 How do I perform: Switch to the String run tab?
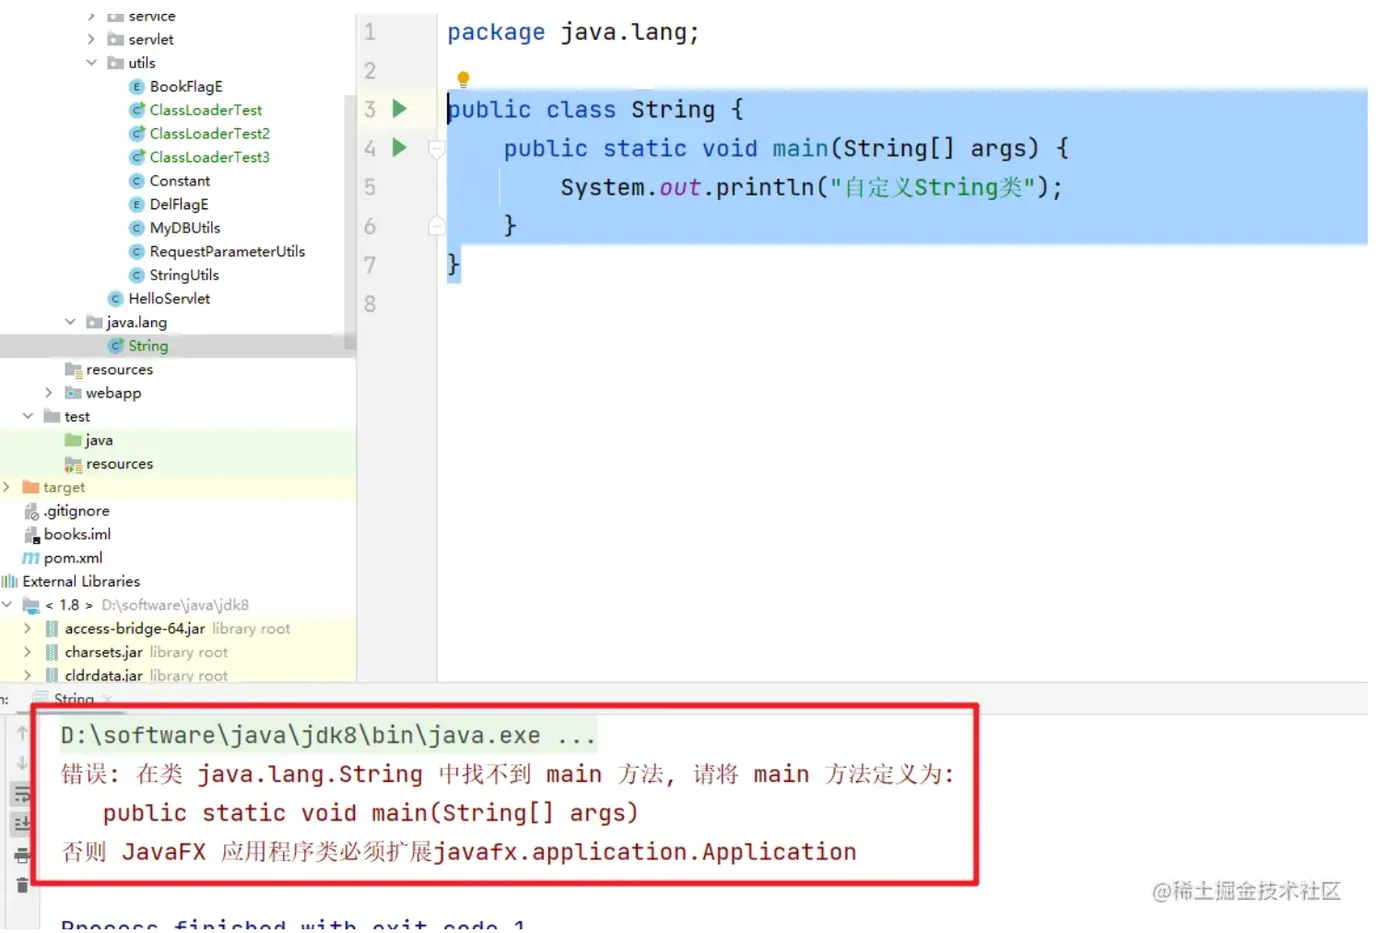click(x=73, y=699)
